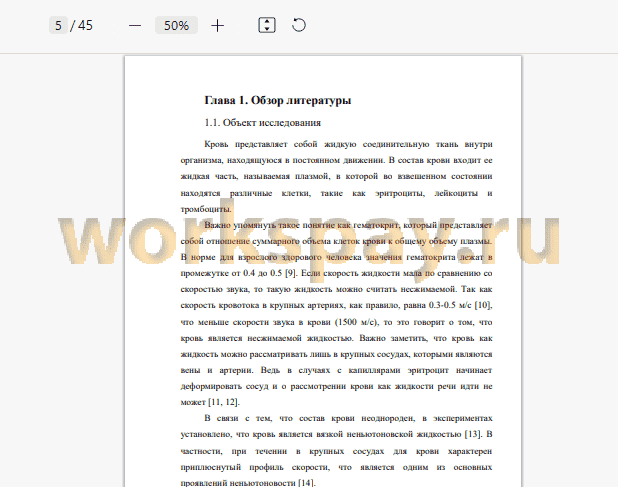The height and width of the screenshot is (487, 618).
Task: Zoom in with the plus button
Action: [x=217, y=26]
